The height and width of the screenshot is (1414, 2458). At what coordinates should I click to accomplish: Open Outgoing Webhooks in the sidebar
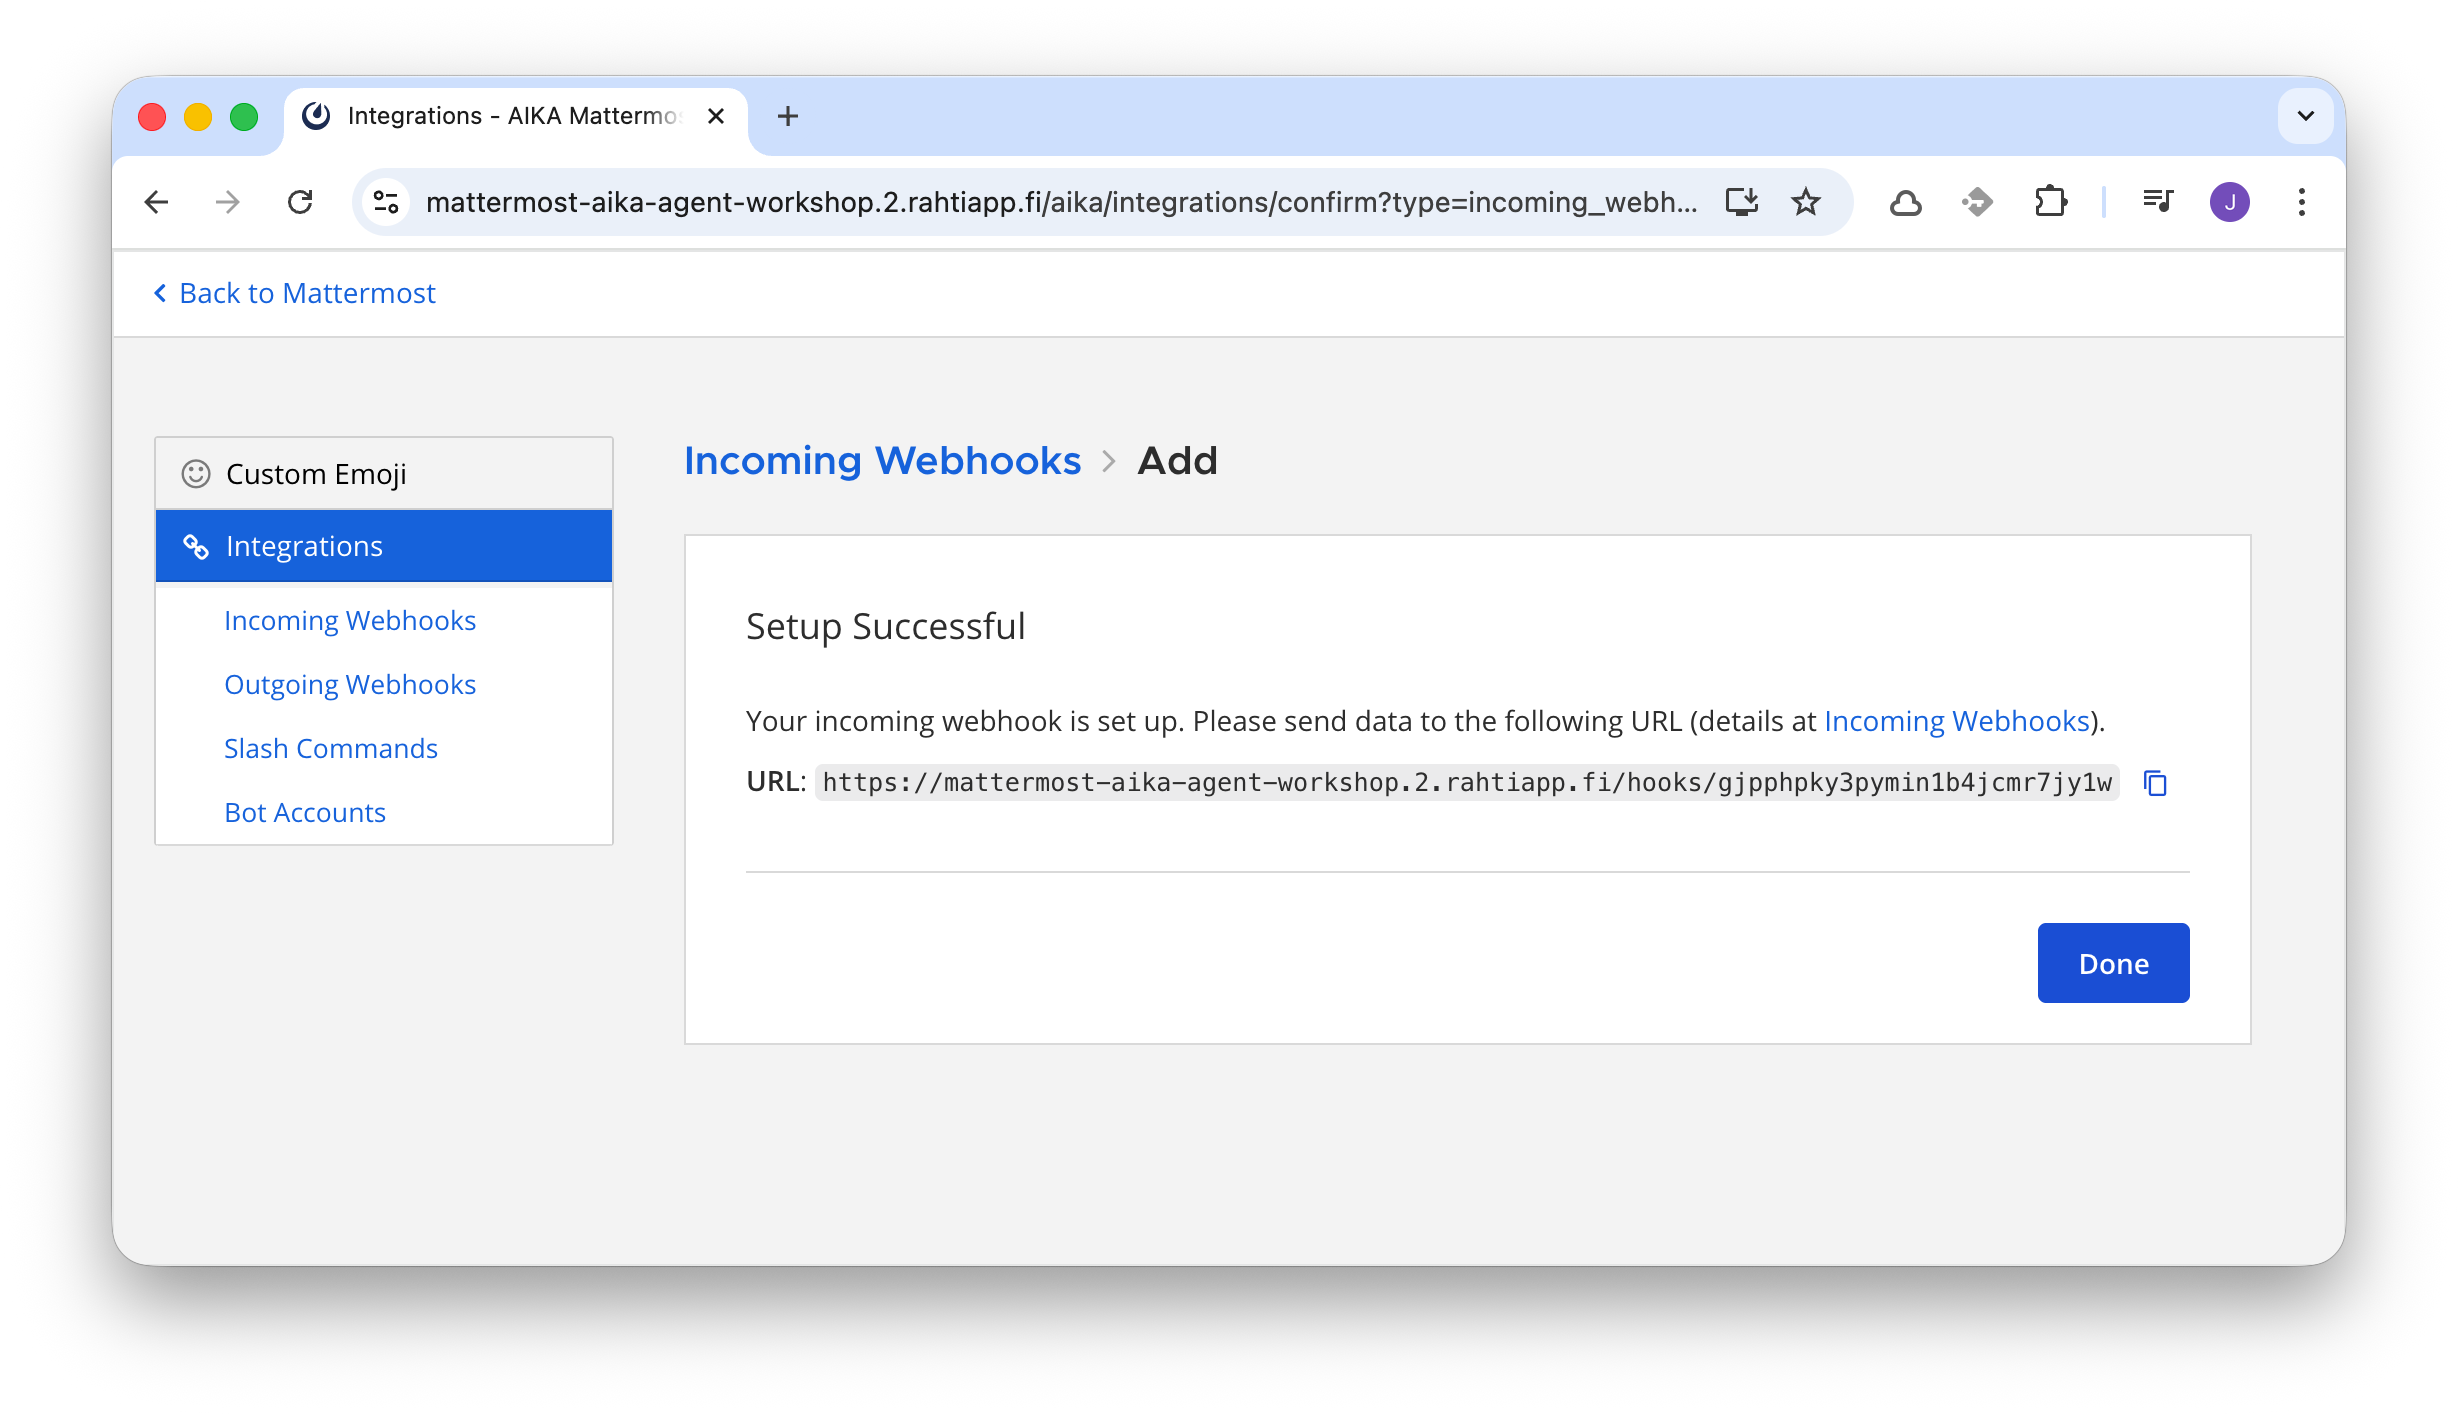pyautogui.click(x=349, y=685)
